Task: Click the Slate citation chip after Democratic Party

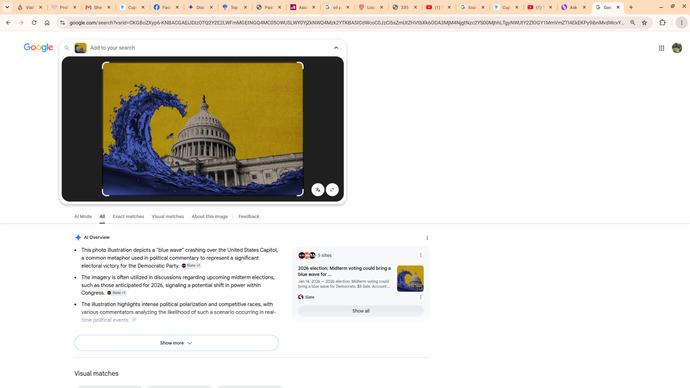Action: 191,266
